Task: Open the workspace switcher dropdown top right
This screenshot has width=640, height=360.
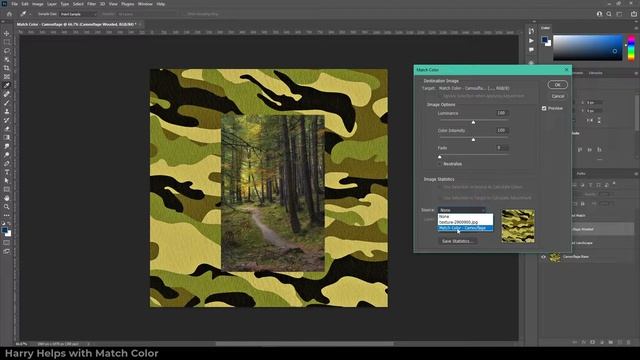Action: (x=619, y=14)
